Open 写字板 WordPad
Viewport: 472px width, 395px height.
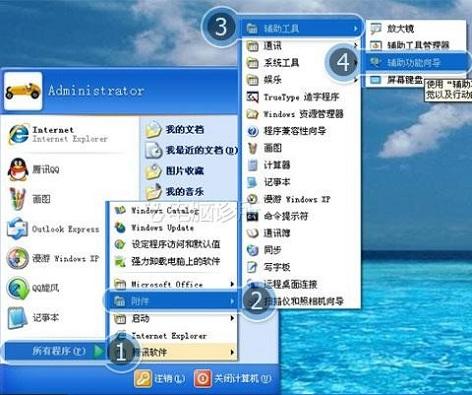pyautogui.click(x=269, y=267)
